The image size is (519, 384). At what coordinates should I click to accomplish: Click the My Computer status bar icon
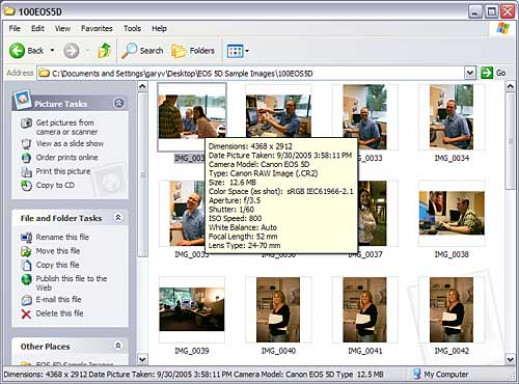coord(416,374)
